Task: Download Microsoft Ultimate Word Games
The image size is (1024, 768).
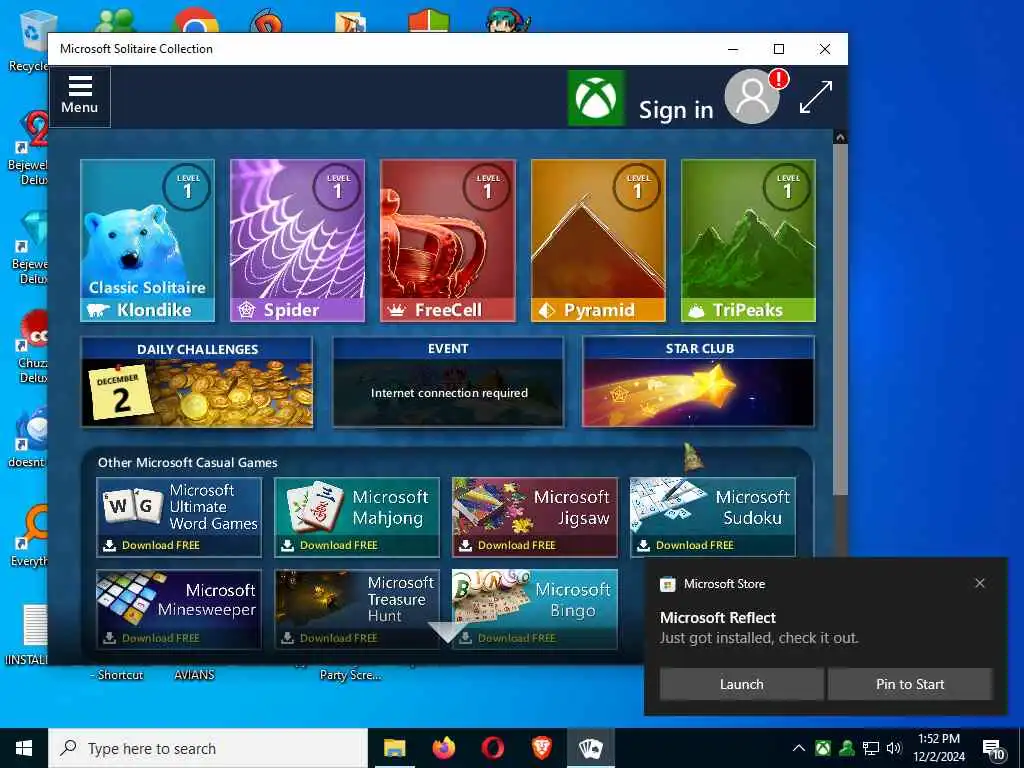Action: 179,517
